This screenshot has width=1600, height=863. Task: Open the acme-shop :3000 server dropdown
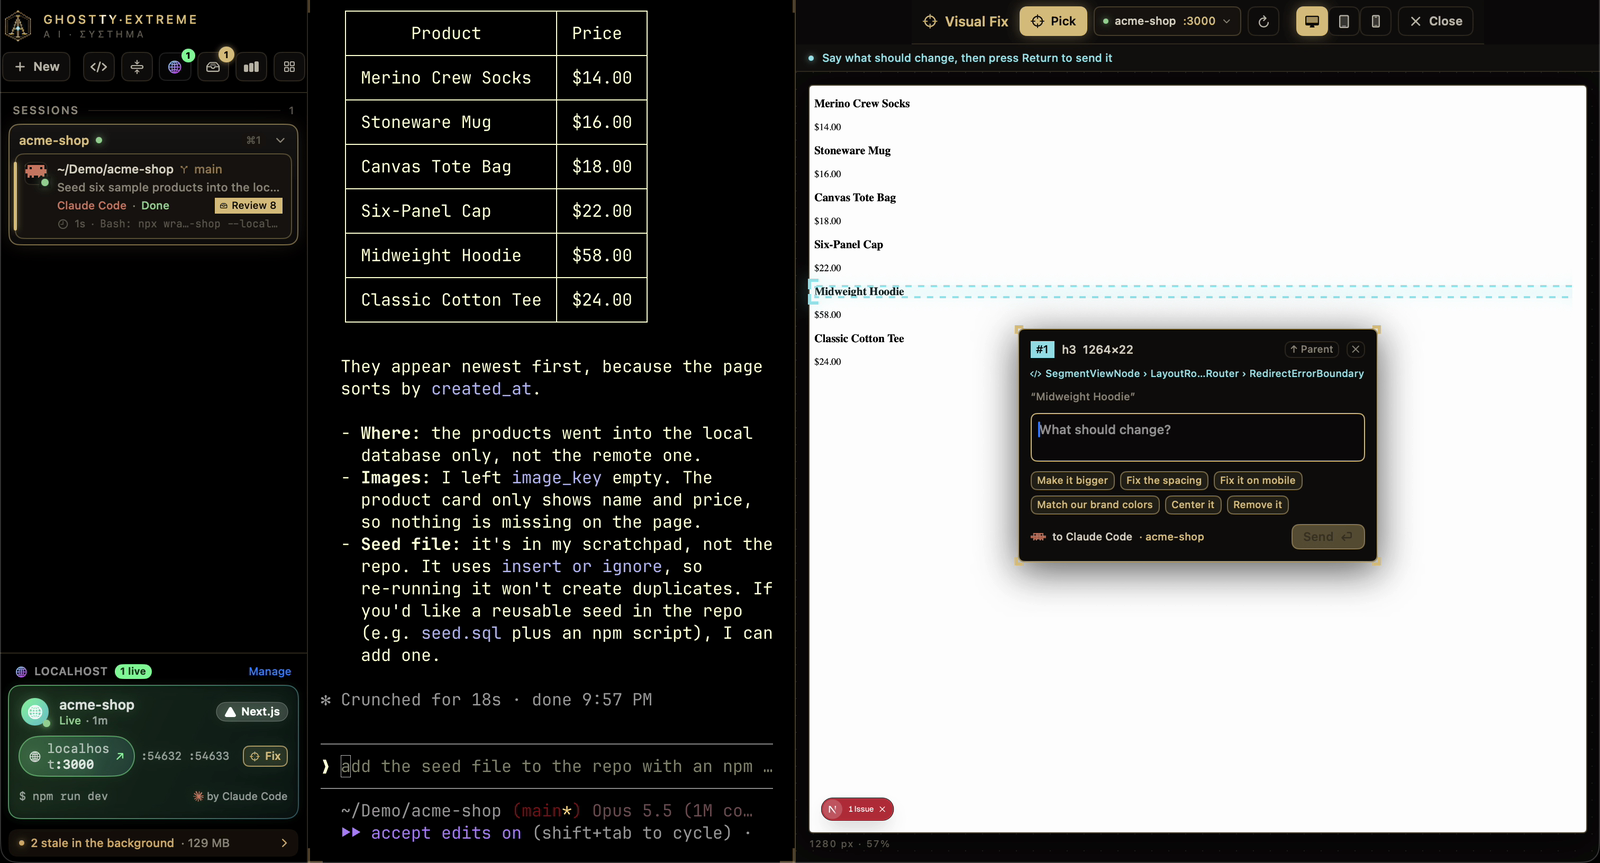1168,21
